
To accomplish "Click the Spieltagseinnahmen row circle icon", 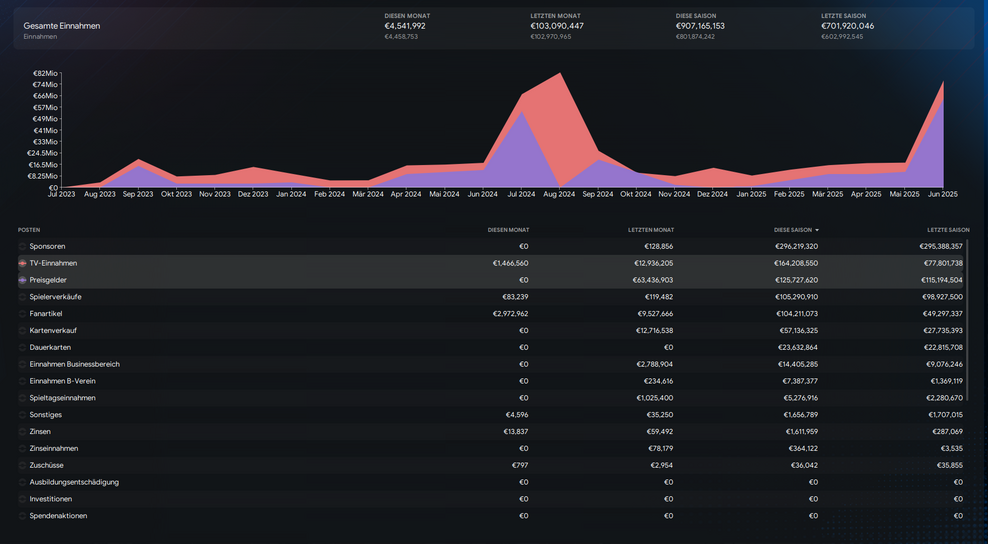I will tap(22, 398).
